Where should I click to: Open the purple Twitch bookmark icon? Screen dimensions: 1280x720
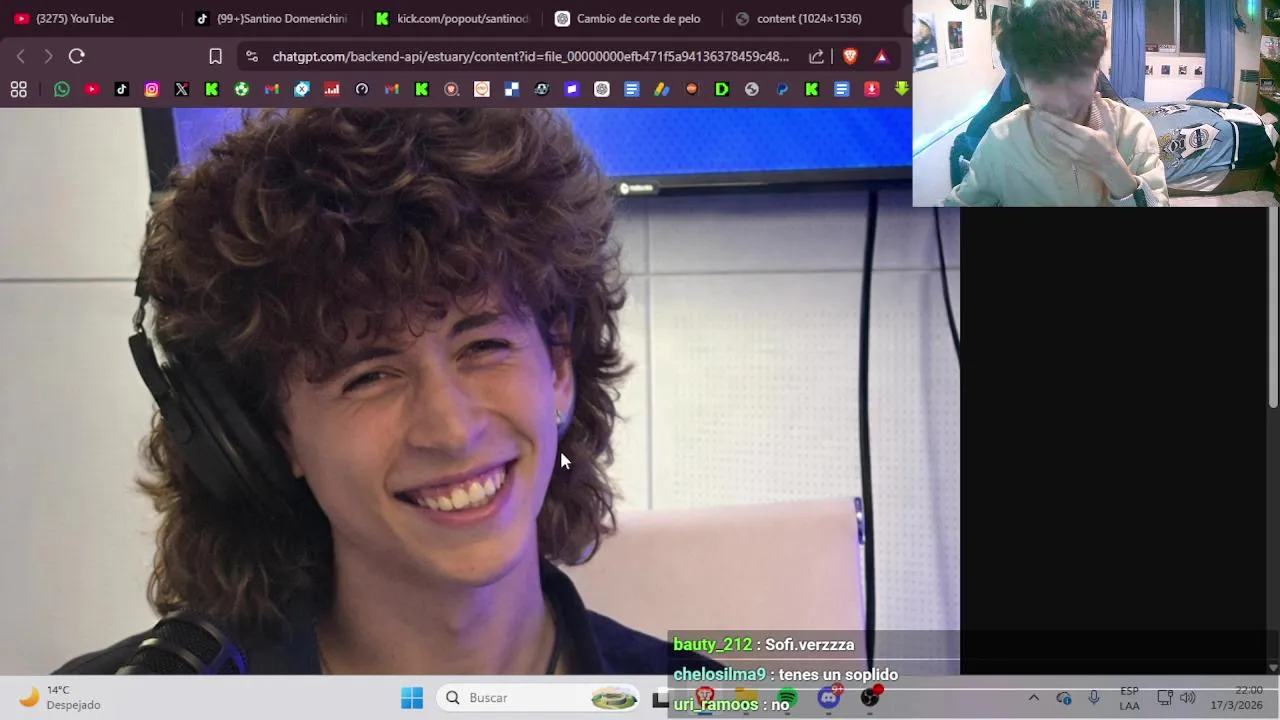click(572, 89)
